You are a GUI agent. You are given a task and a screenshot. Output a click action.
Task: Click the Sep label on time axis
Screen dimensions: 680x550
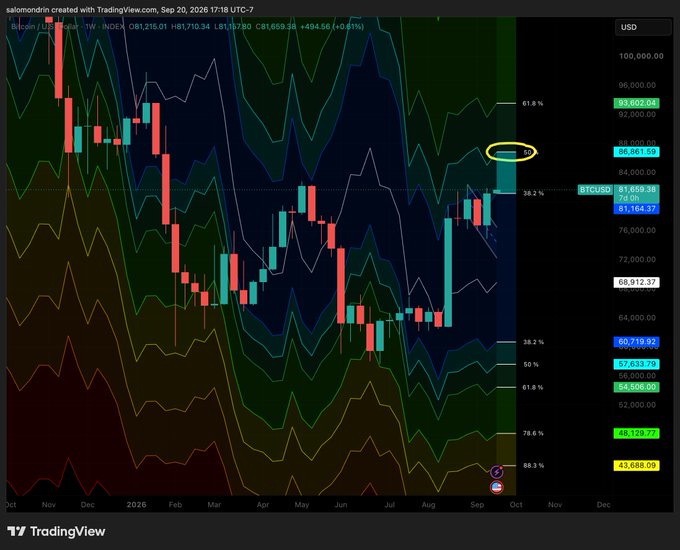coord(477,504)
